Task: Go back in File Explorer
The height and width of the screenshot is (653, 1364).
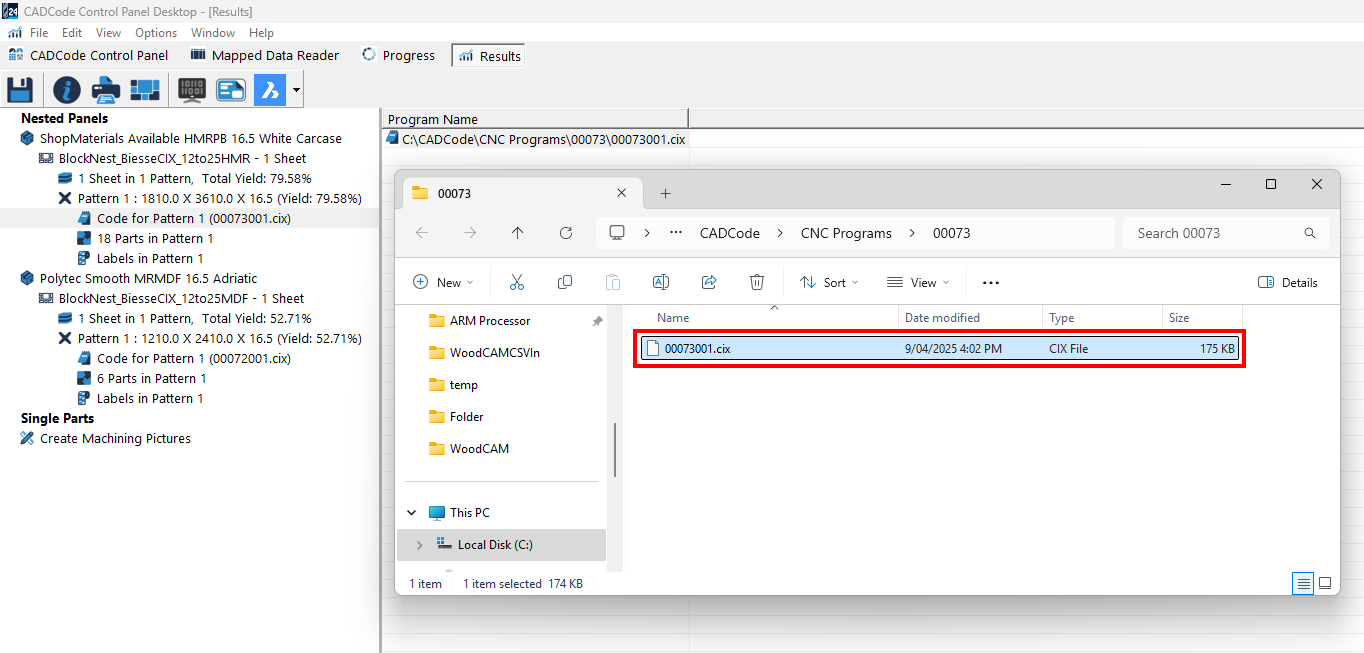Action: tap(422, 233)
